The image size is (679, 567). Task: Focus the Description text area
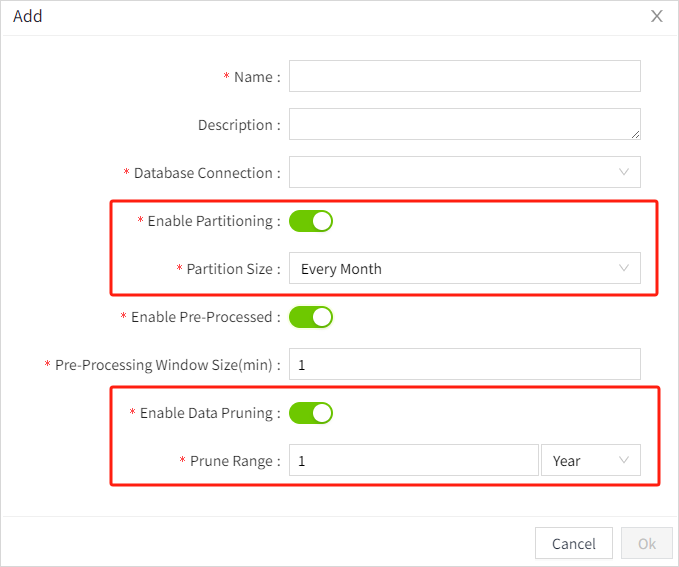pos(464,124)
